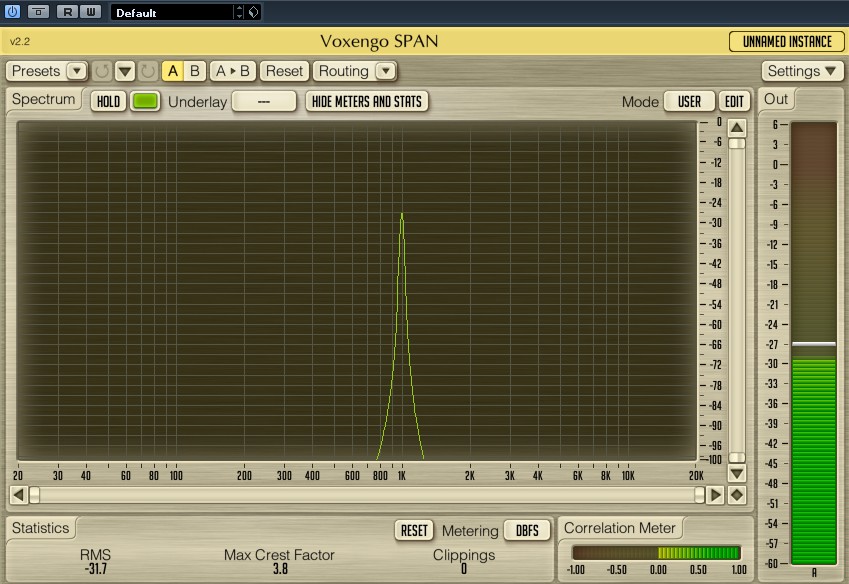Switch to state B
The width and height of the screenshot is (849, 584).
195,71
